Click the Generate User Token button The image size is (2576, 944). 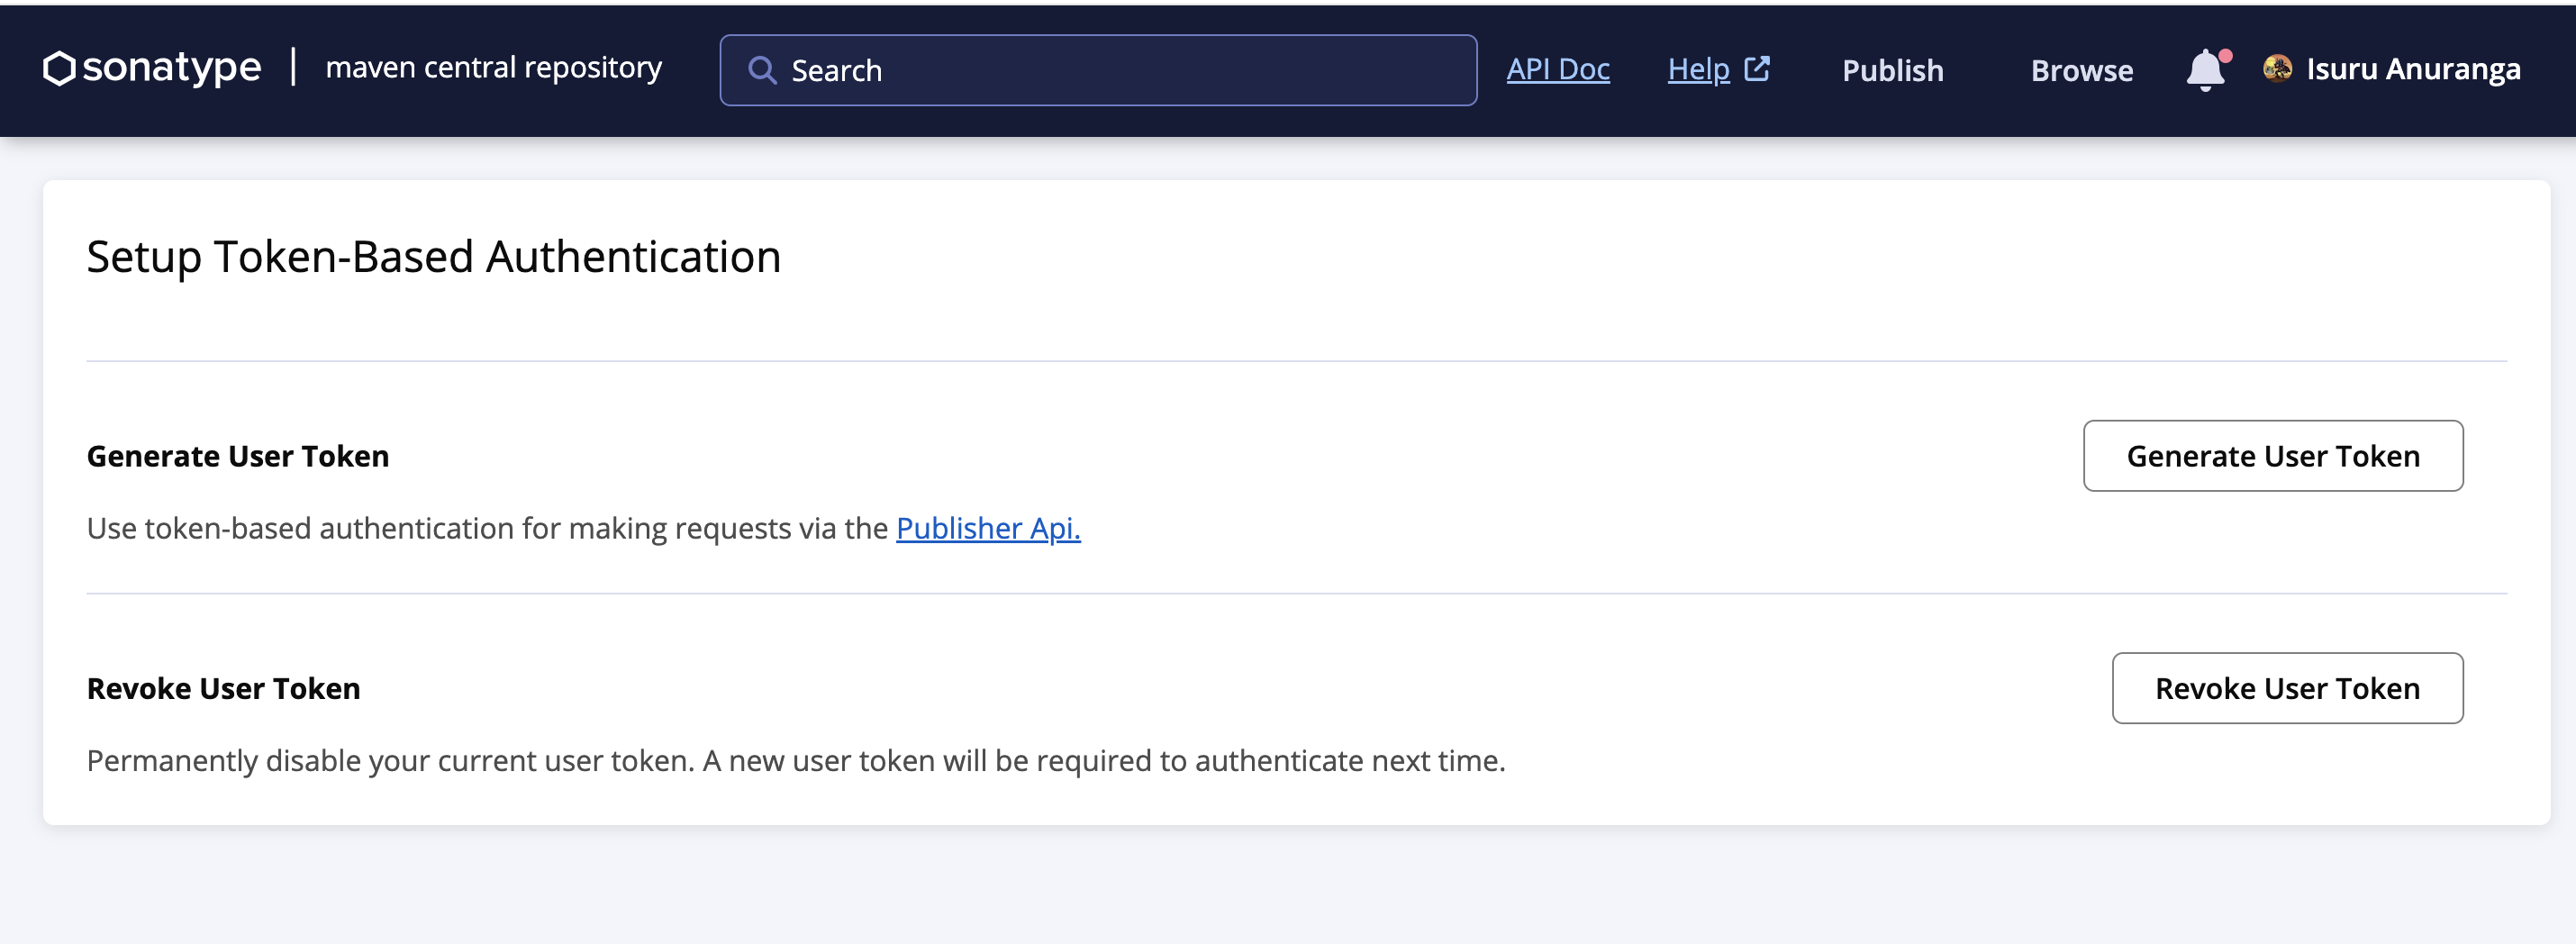tap(2272, 456)
